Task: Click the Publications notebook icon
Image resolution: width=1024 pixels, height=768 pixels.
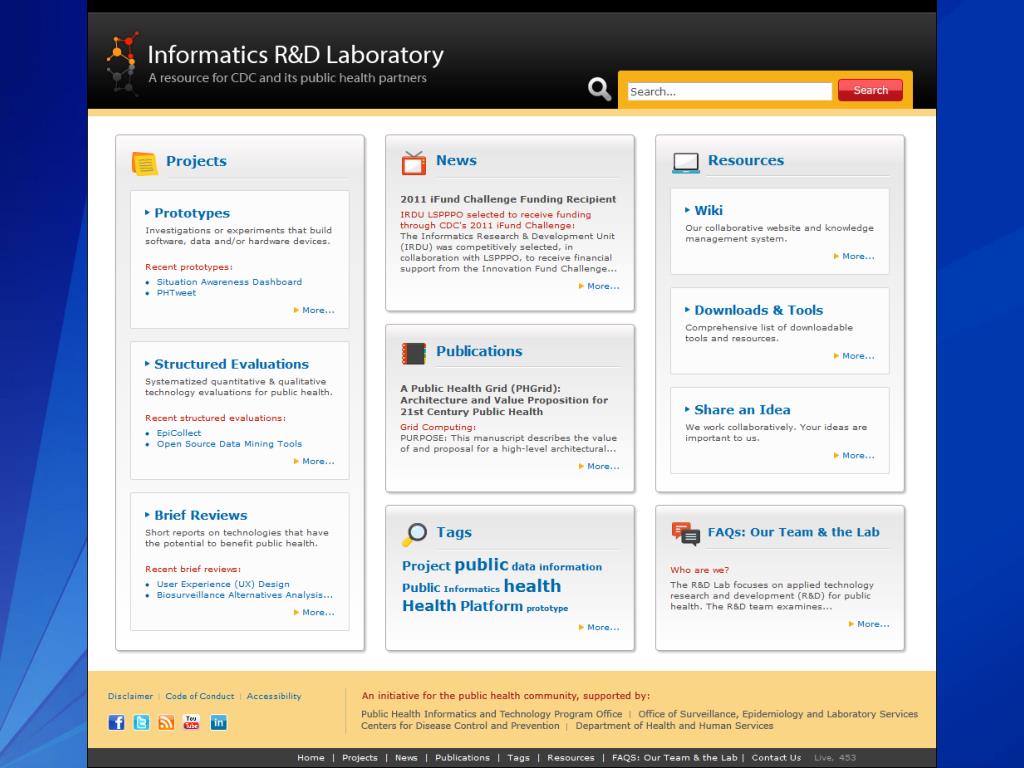Action: [x=413, y=353]
